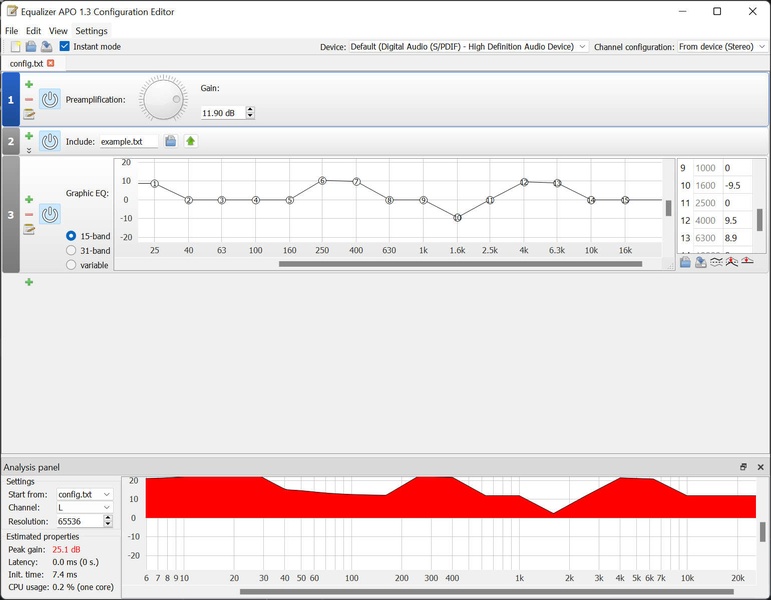Click the Include file name input field
The height and width of the screenshot is (600, 771).
(x=128, y=142)
